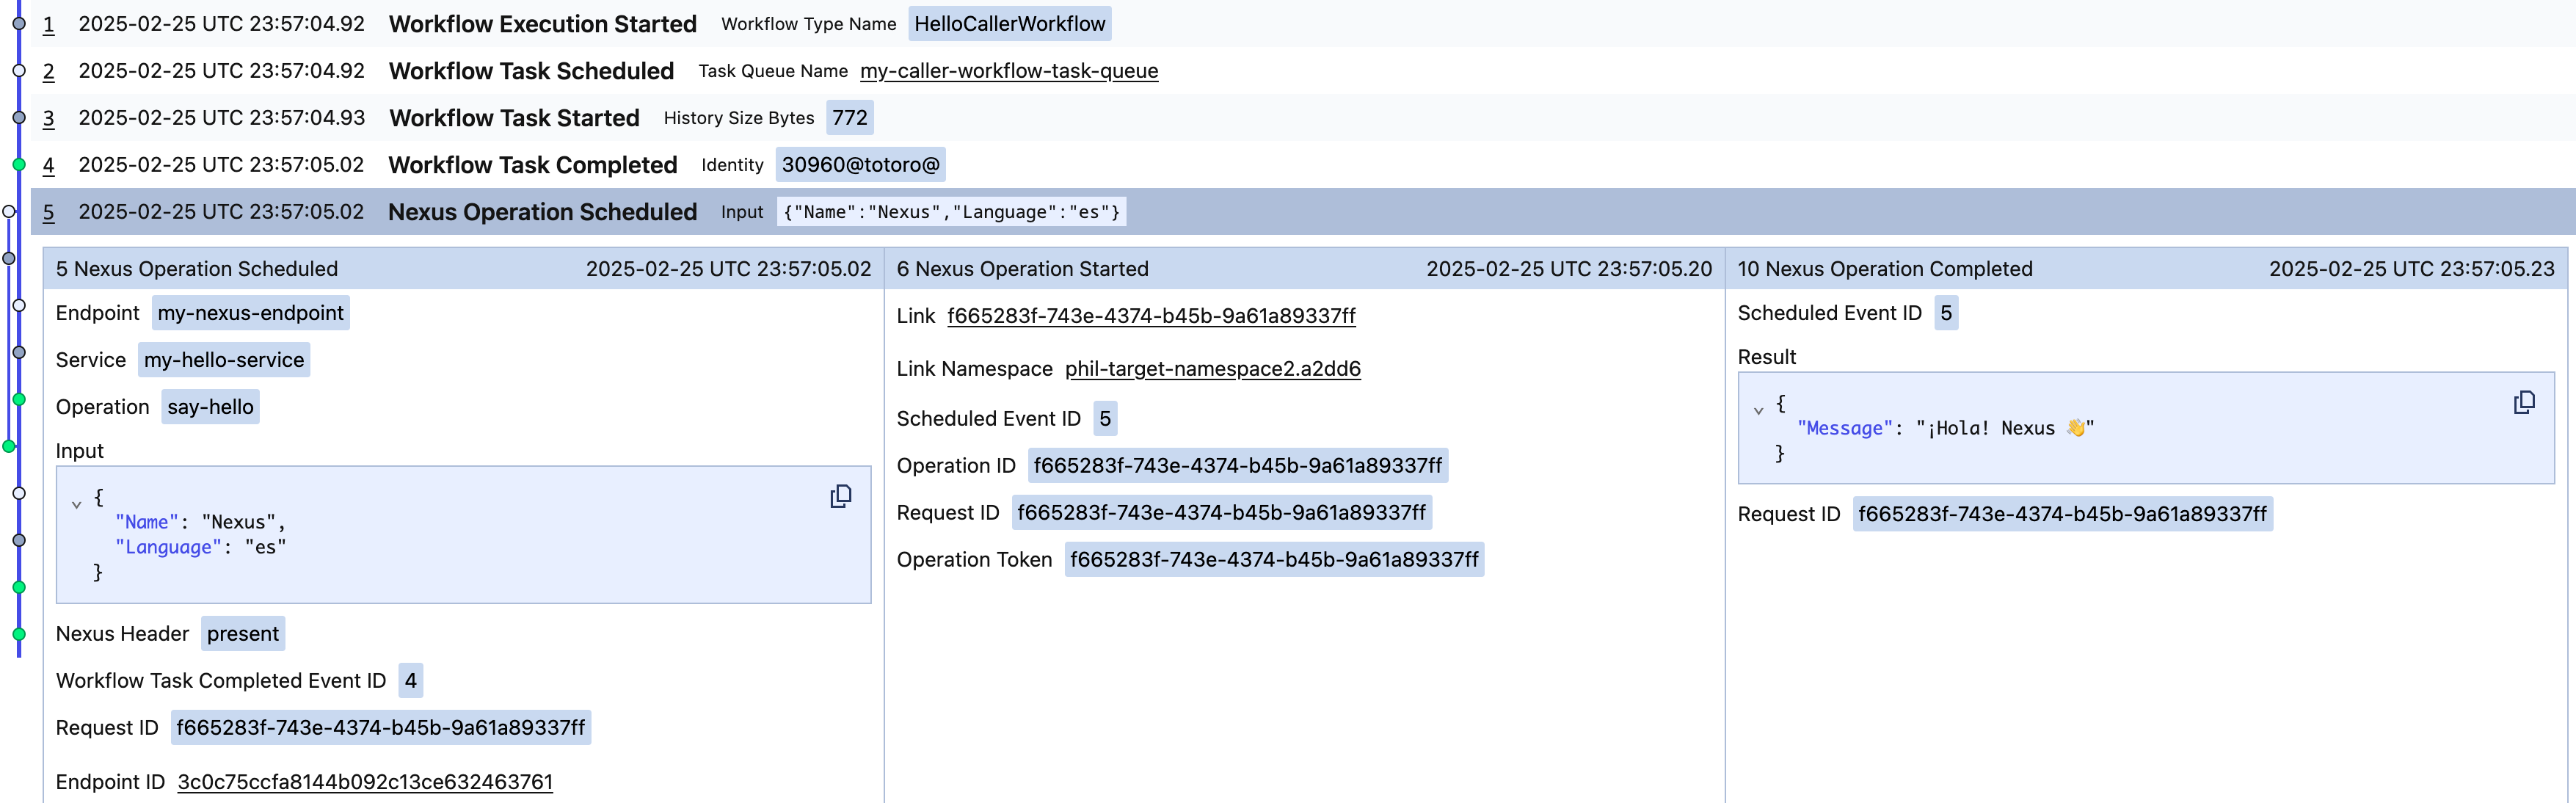
Task: Collapse the Result JSON using its chevron
Action: 1758,409
